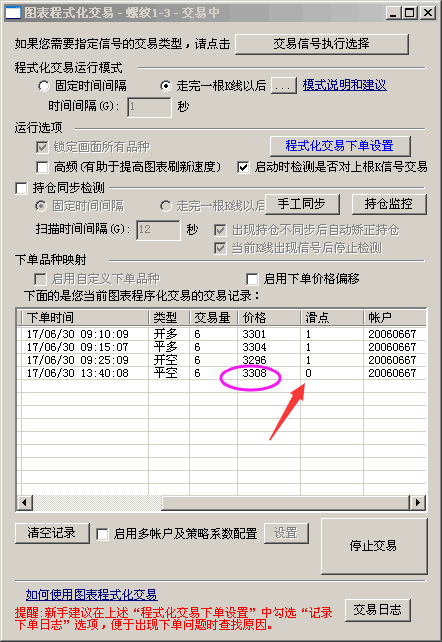Sort by 下单时间 column header
This screenshot has height=642, width=442.
[83, 317]
